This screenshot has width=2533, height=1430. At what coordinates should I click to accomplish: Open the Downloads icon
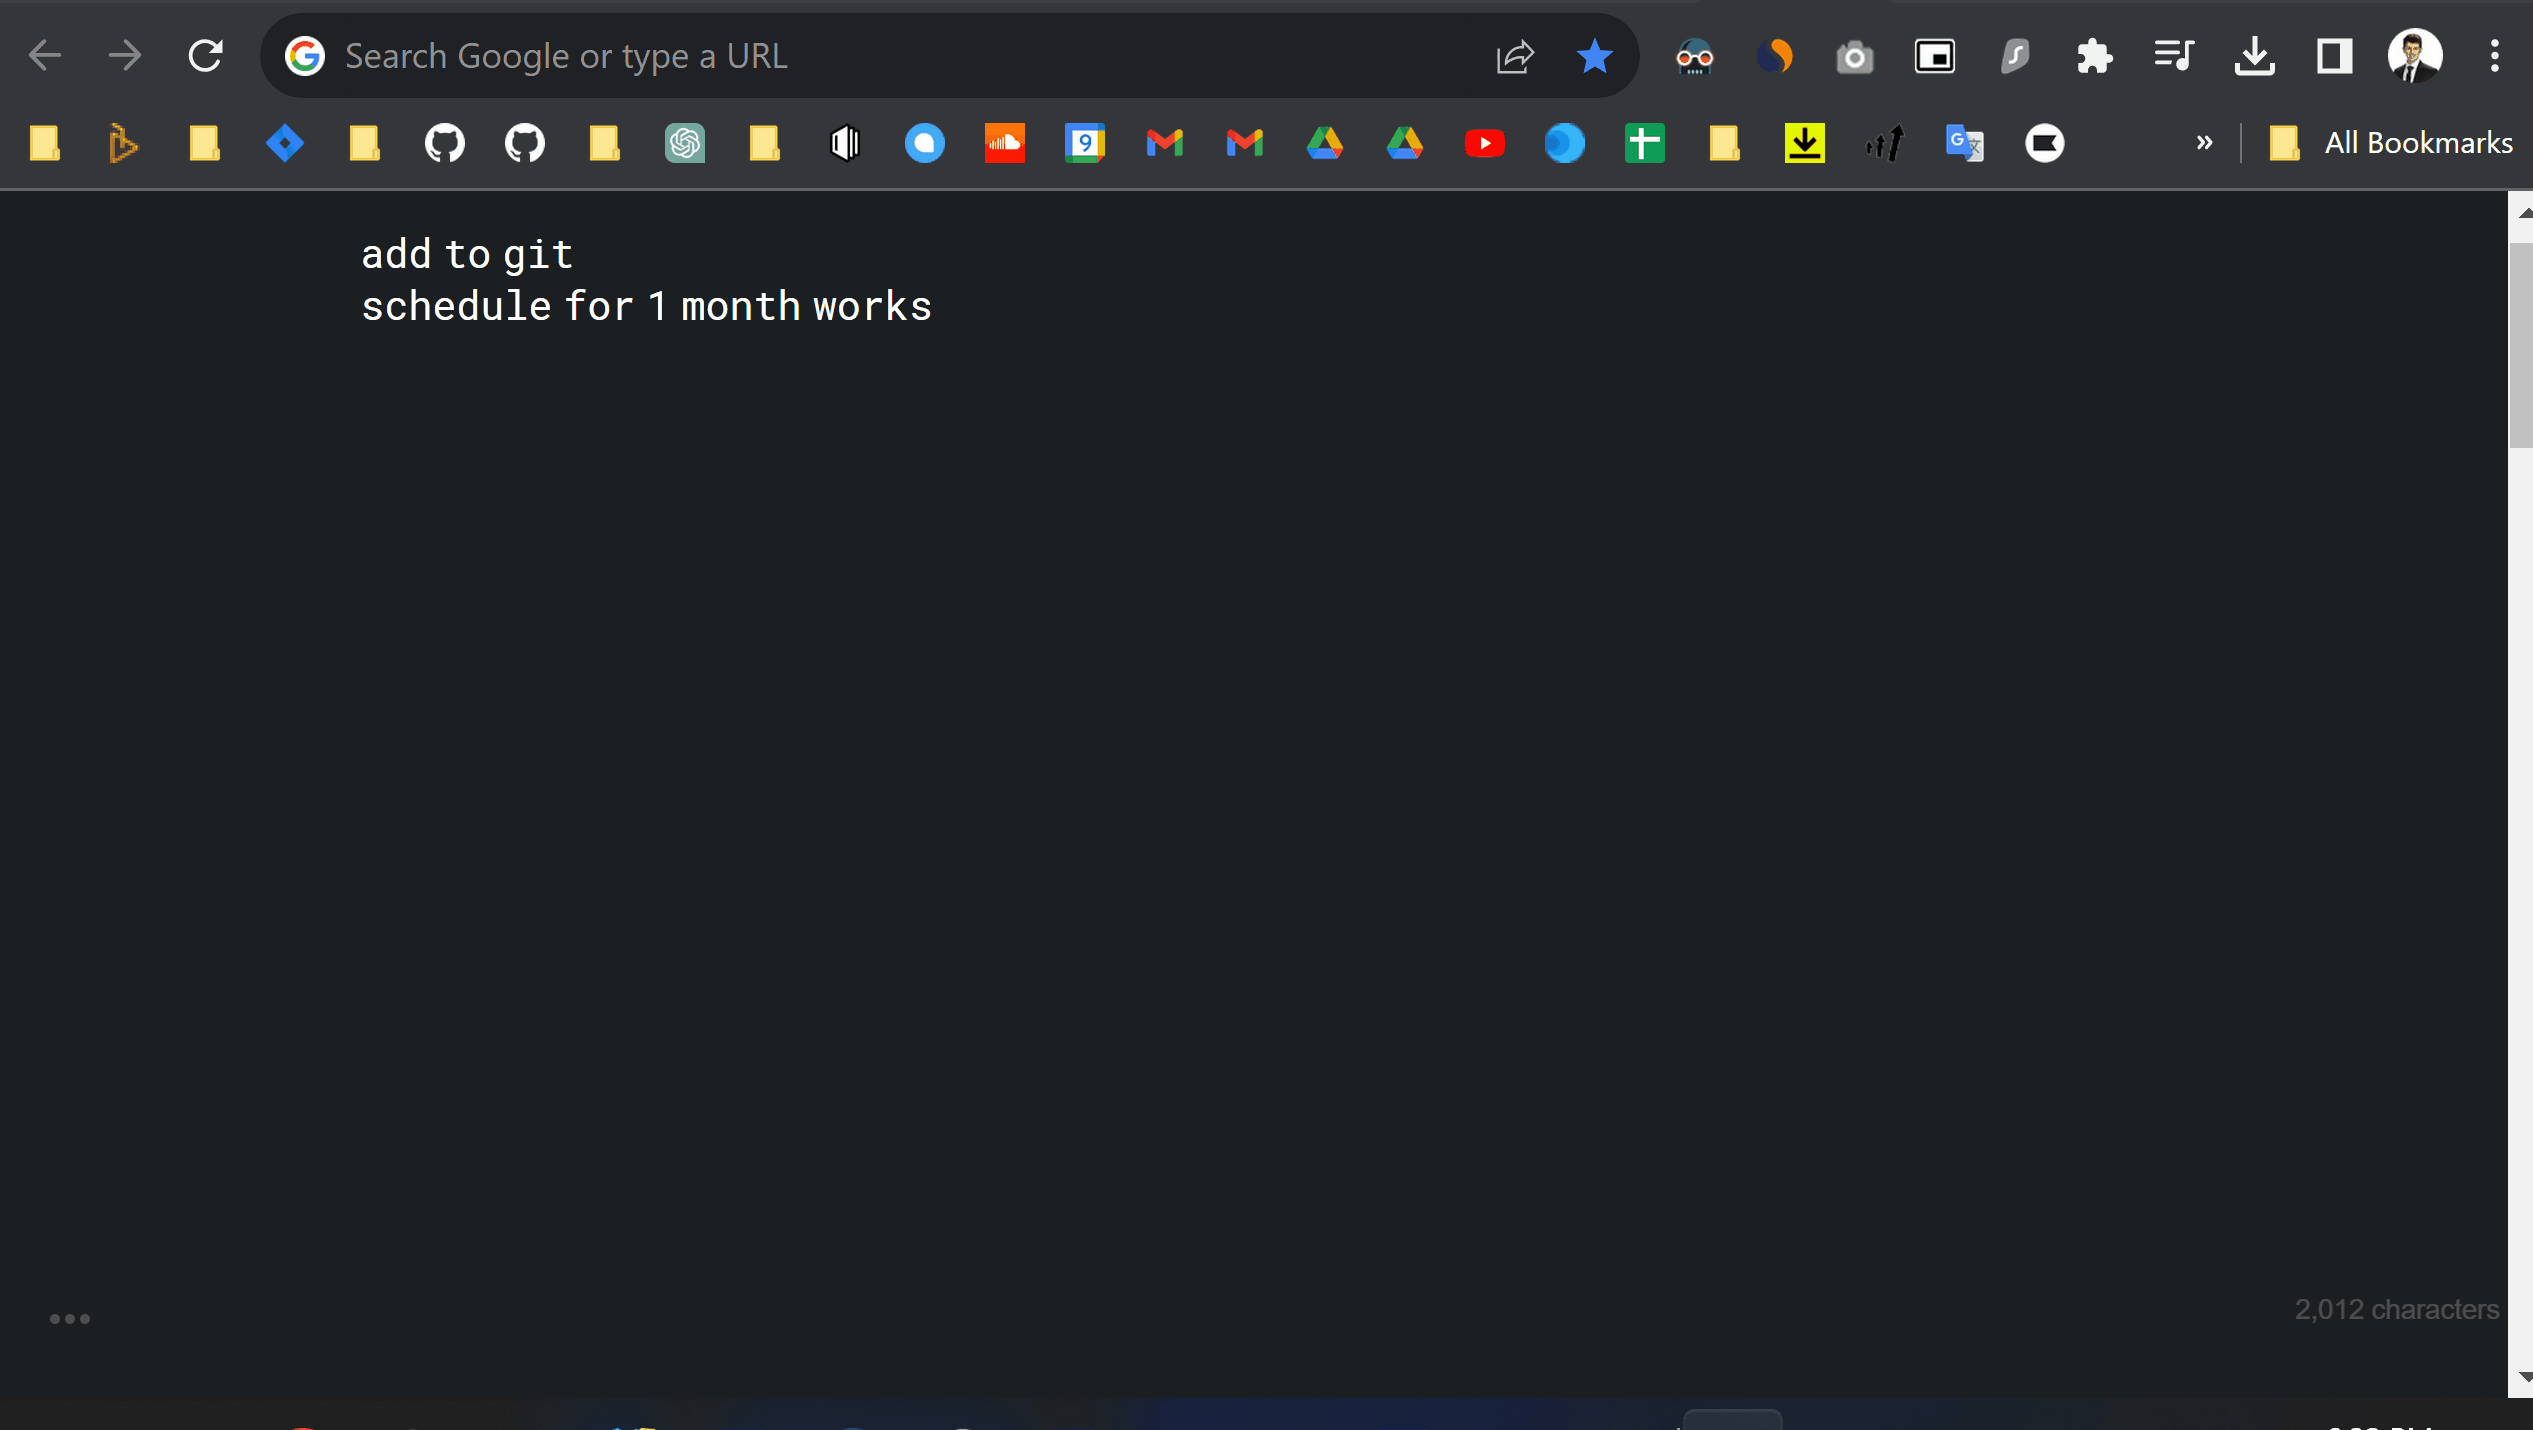(2254, 56)
